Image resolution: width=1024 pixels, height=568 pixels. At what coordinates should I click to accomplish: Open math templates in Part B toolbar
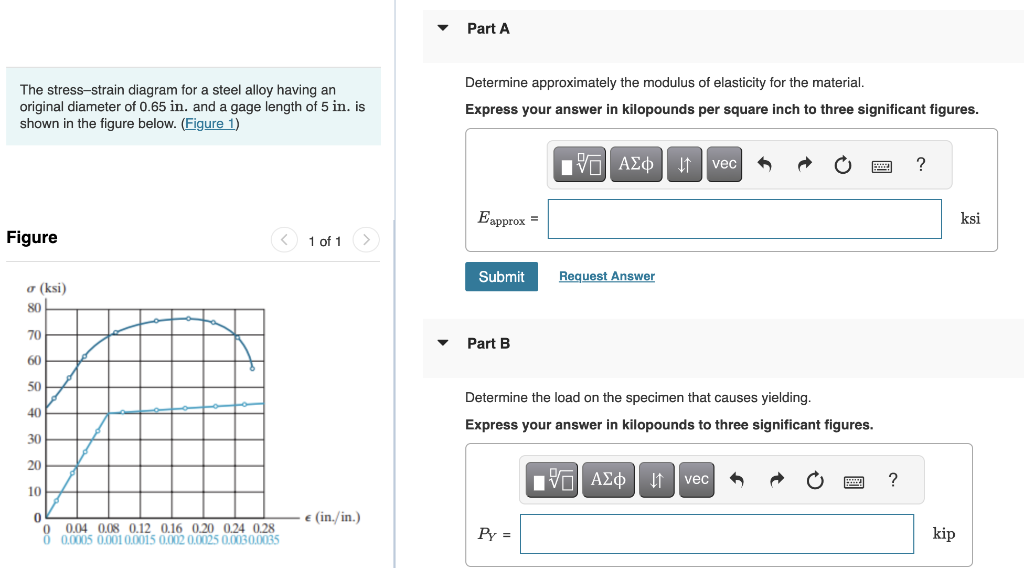point(552,480)
